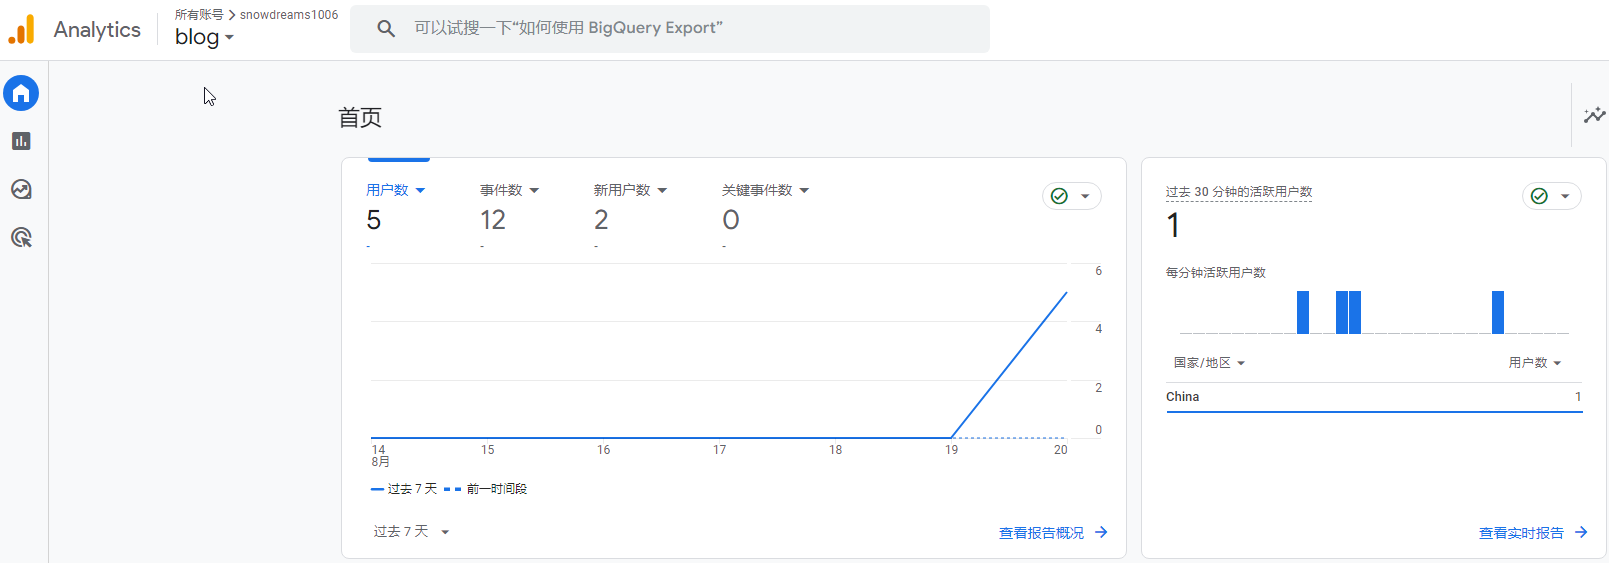The image size is (1609, 563).
Task: Click the arrow next to 查看报告概况
Action: click(1101, 532)
